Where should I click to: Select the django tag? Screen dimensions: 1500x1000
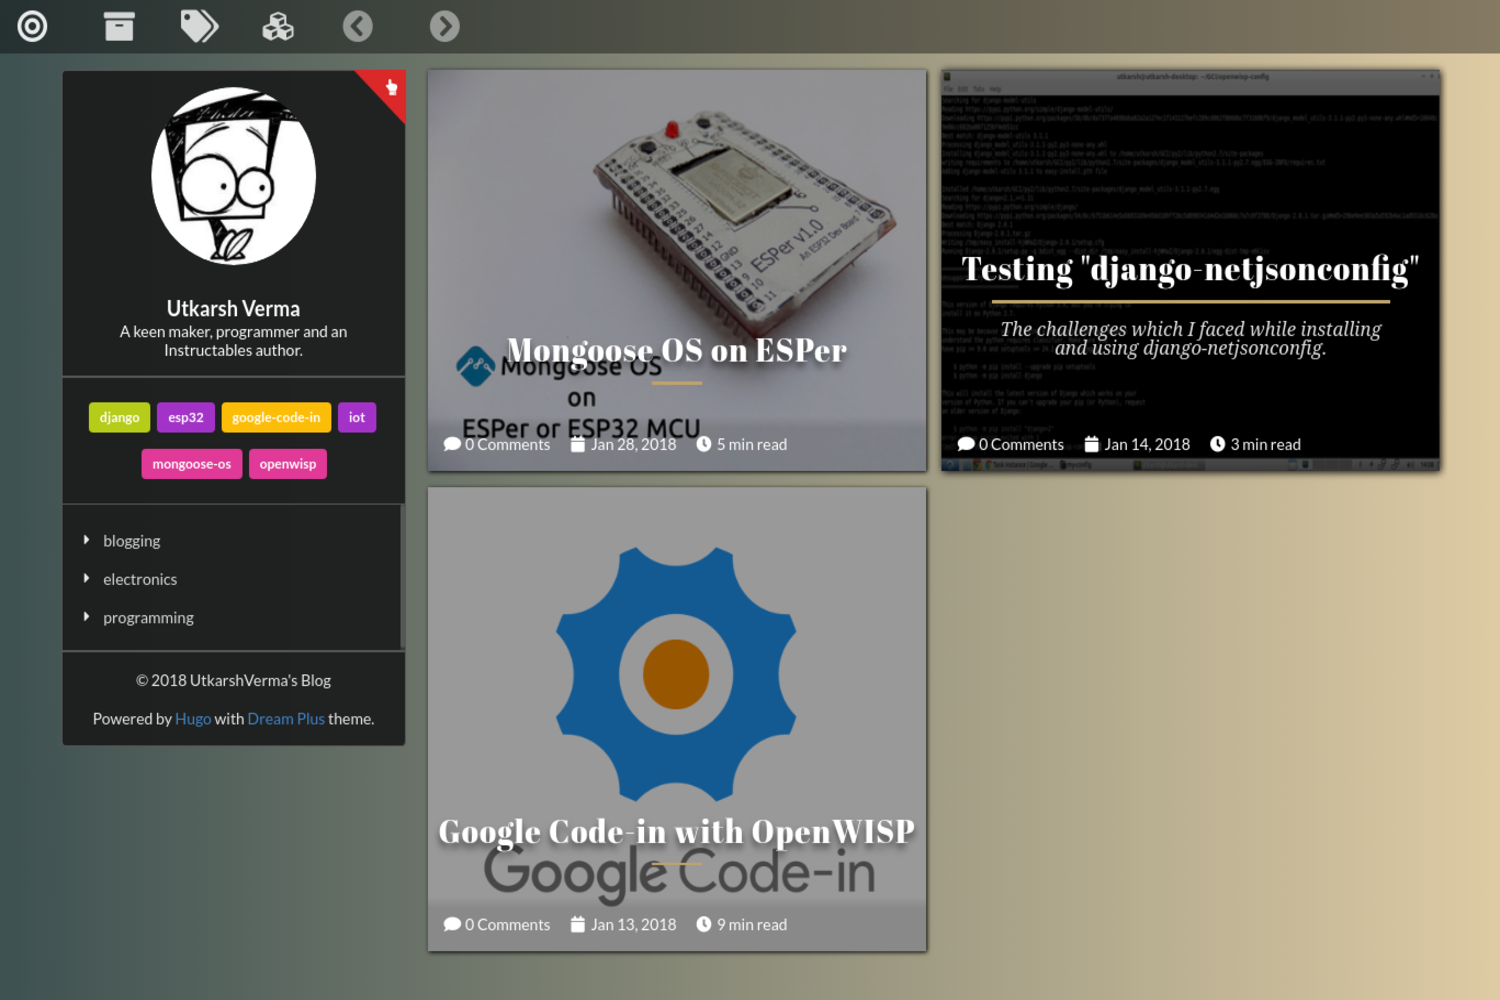[120, 417]
